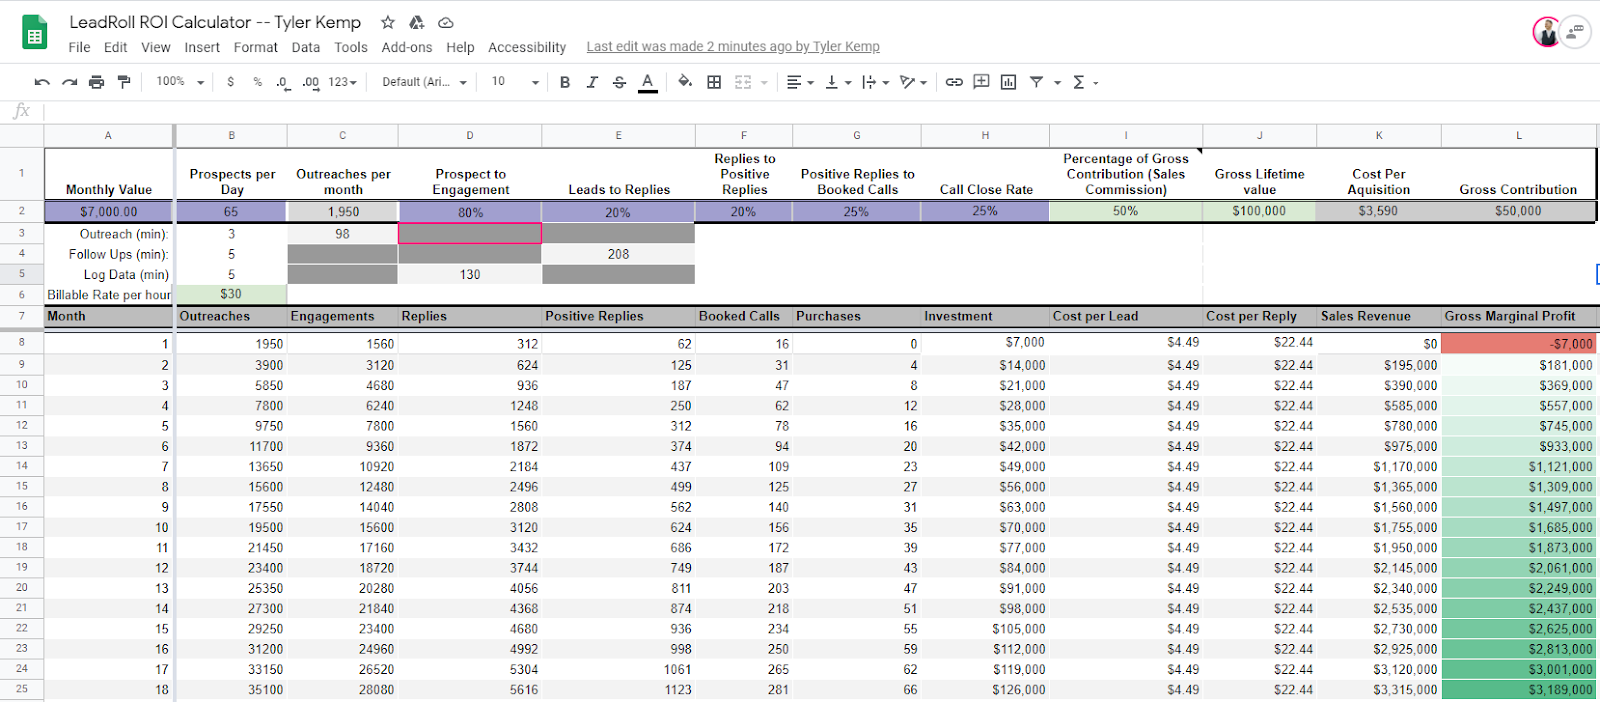Activate the paint format tool
Viewport: 1600px width, 702px height.
tap(124, 82)
